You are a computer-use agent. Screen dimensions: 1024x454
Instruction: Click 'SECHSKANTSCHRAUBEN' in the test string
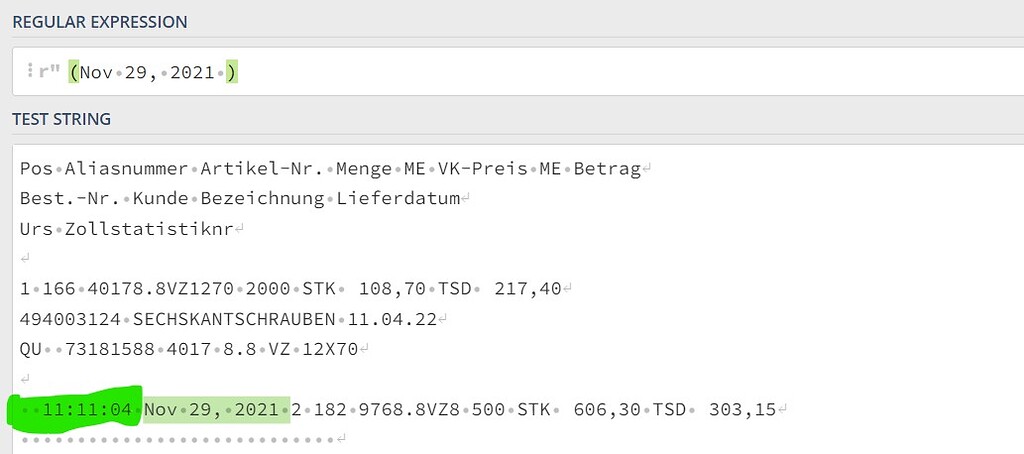(x=234, y=319)
